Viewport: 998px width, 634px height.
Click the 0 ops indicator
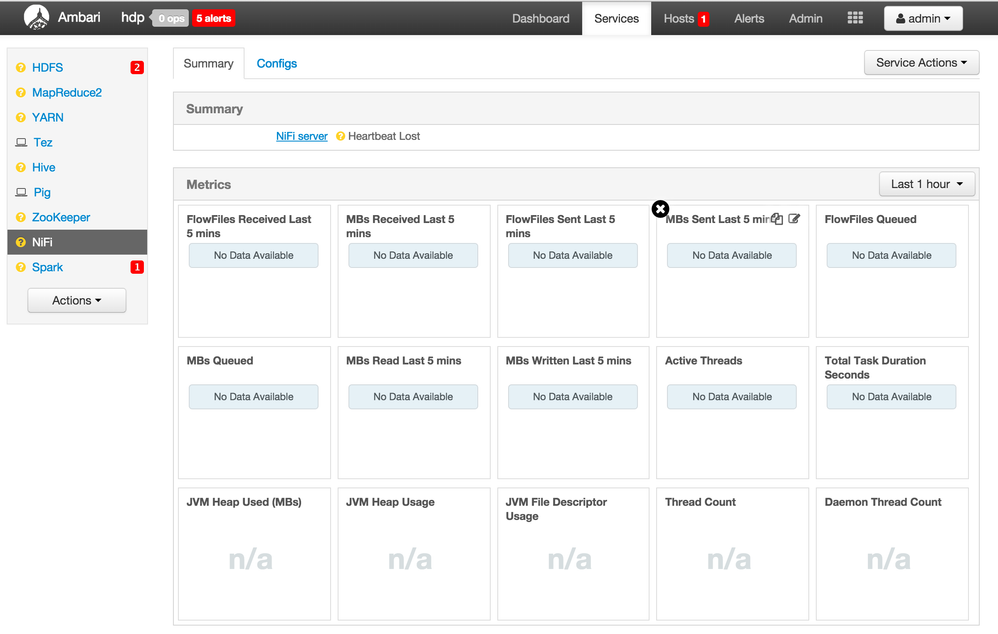[x=171, y=18]
